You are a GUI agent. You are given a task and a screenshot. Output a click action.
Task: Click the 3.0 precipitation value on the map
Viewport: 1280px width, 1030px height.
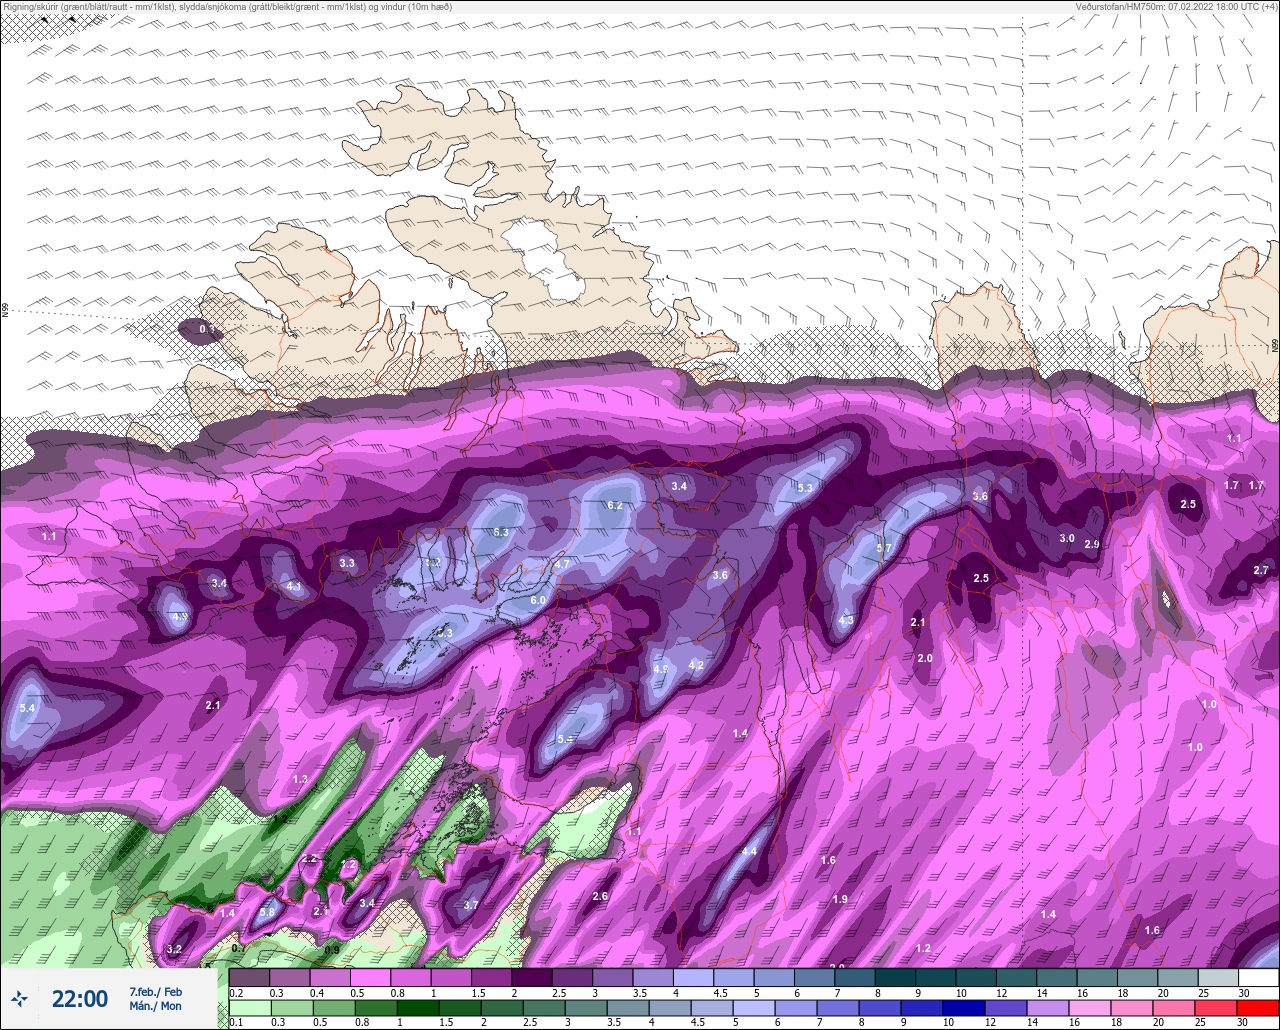click(x=1067, y=538)
